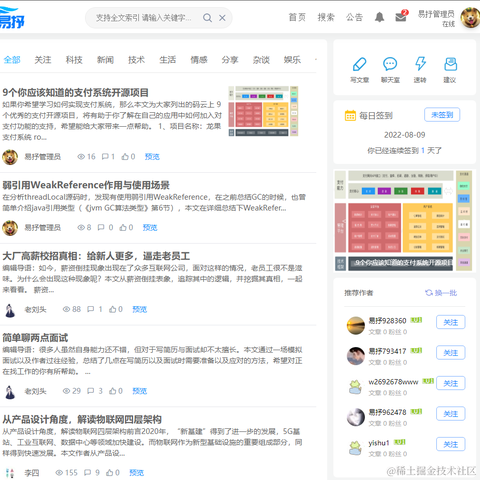Open 公告 in top navigation

(x=354, y=17)
